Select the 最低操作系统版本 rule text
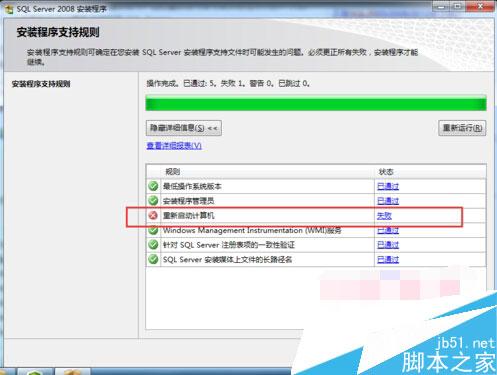 (192, 186)
